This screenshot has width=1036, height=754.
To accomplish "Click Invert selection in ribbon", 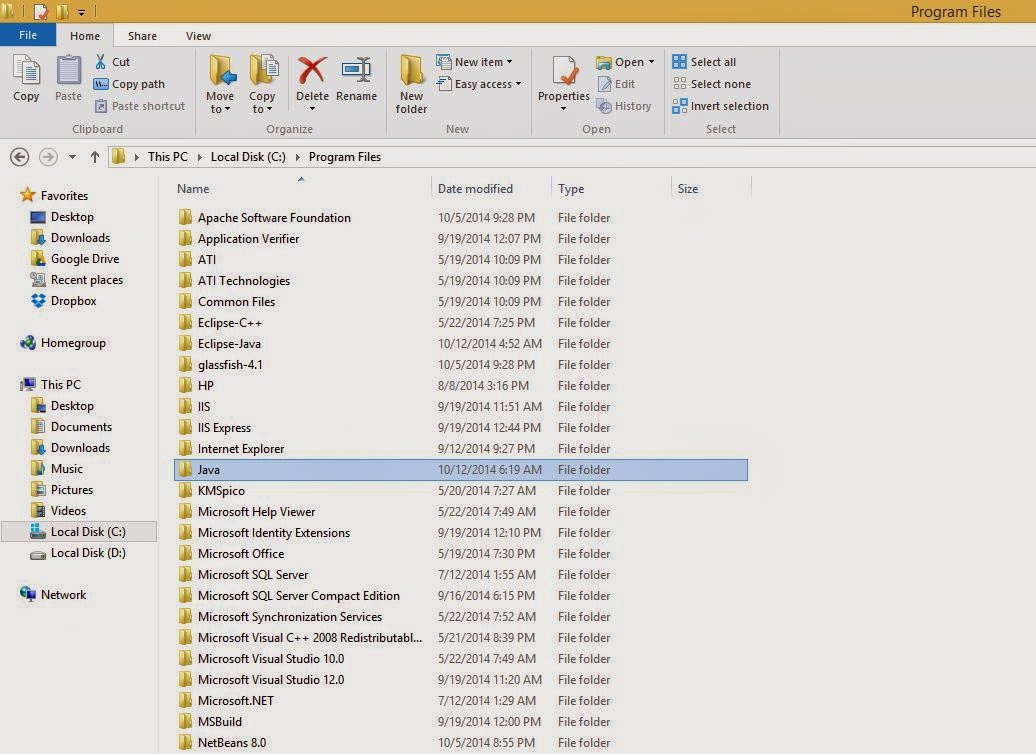I will [x=720, y=106].
